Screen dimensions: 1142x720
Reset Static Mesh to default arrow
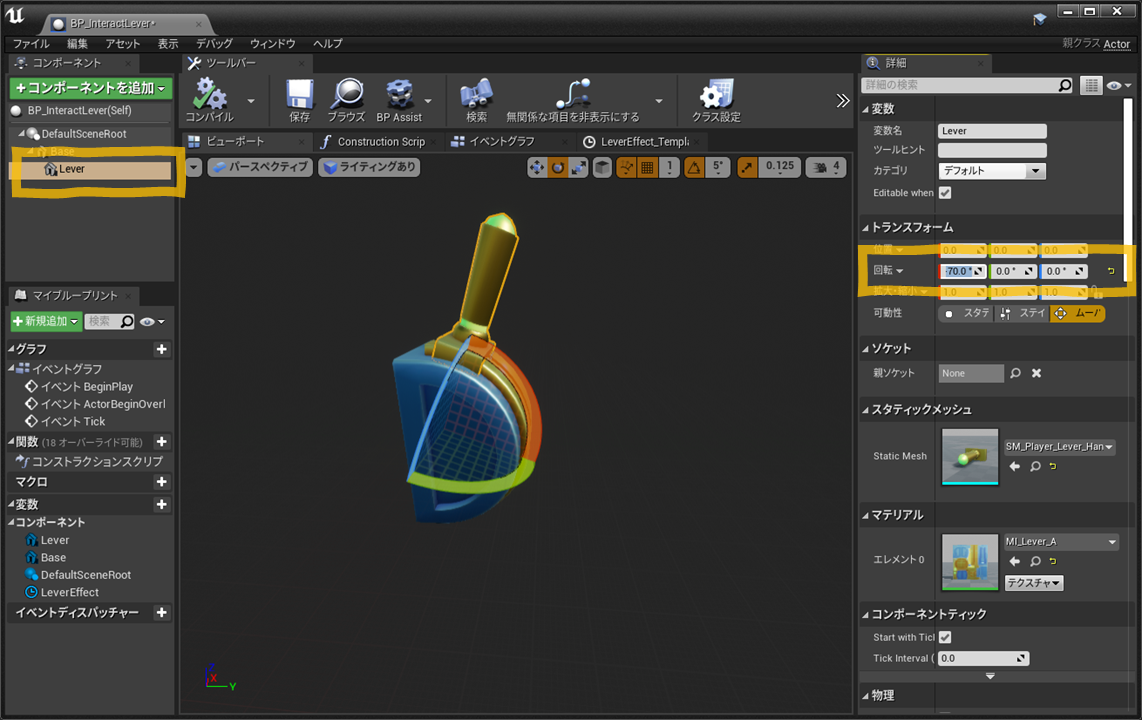1053,466
